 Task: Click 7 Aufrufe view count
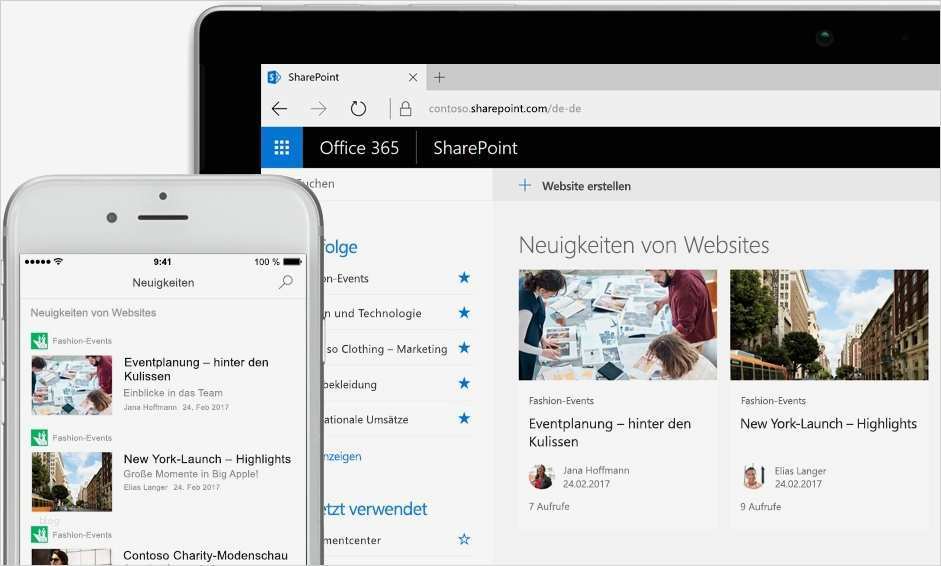(x=549, y=507)
